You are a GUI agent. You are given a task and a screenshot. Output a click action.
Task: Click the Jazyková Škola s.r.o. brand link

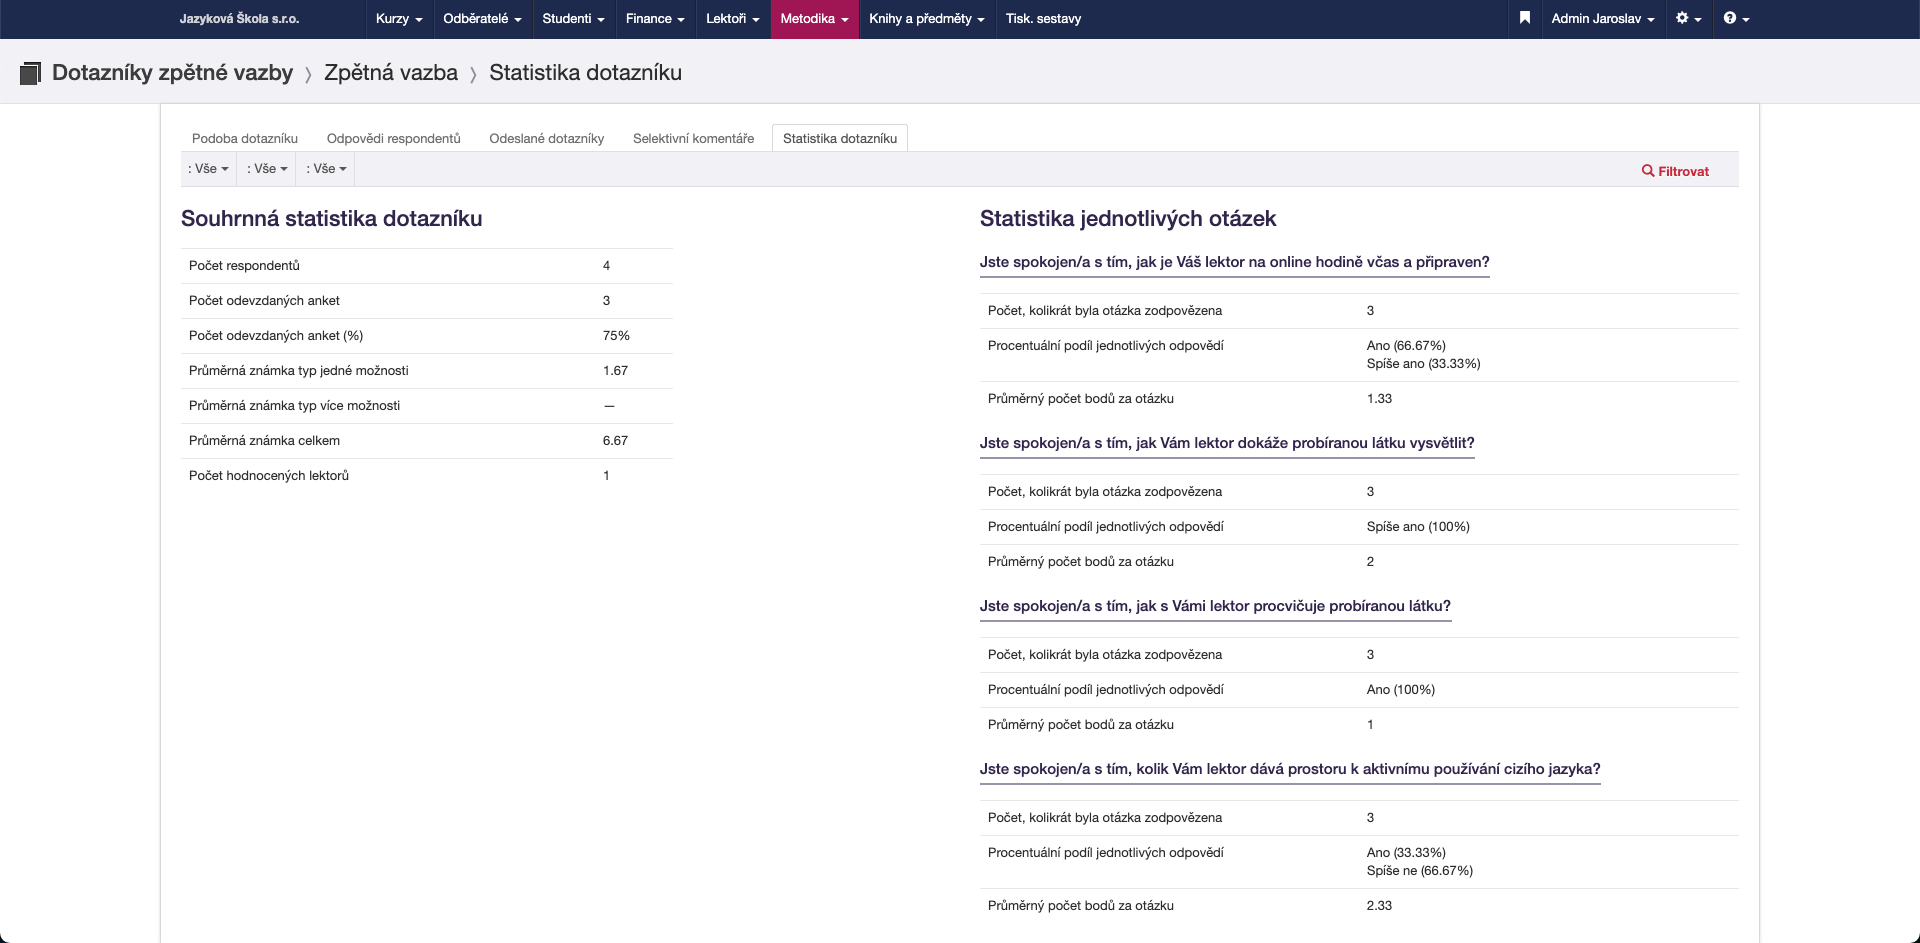(x=239, y=19)
